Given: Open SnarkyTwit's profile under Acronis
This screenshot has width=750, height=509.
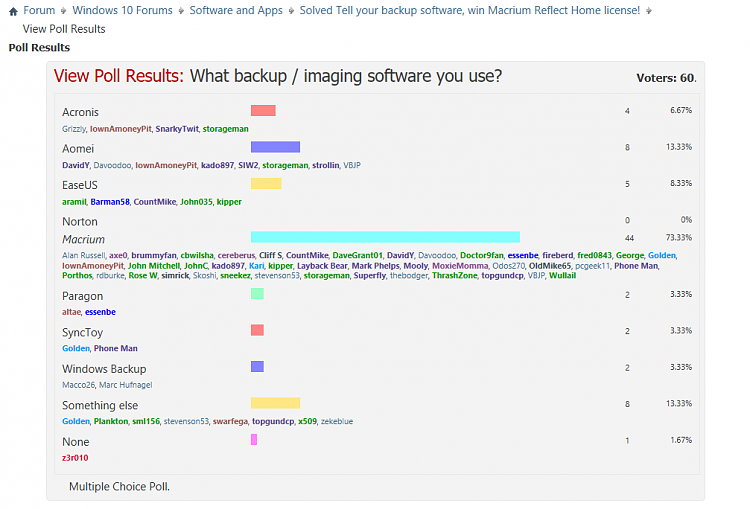Looking at the screenshot, I should 177,129.
